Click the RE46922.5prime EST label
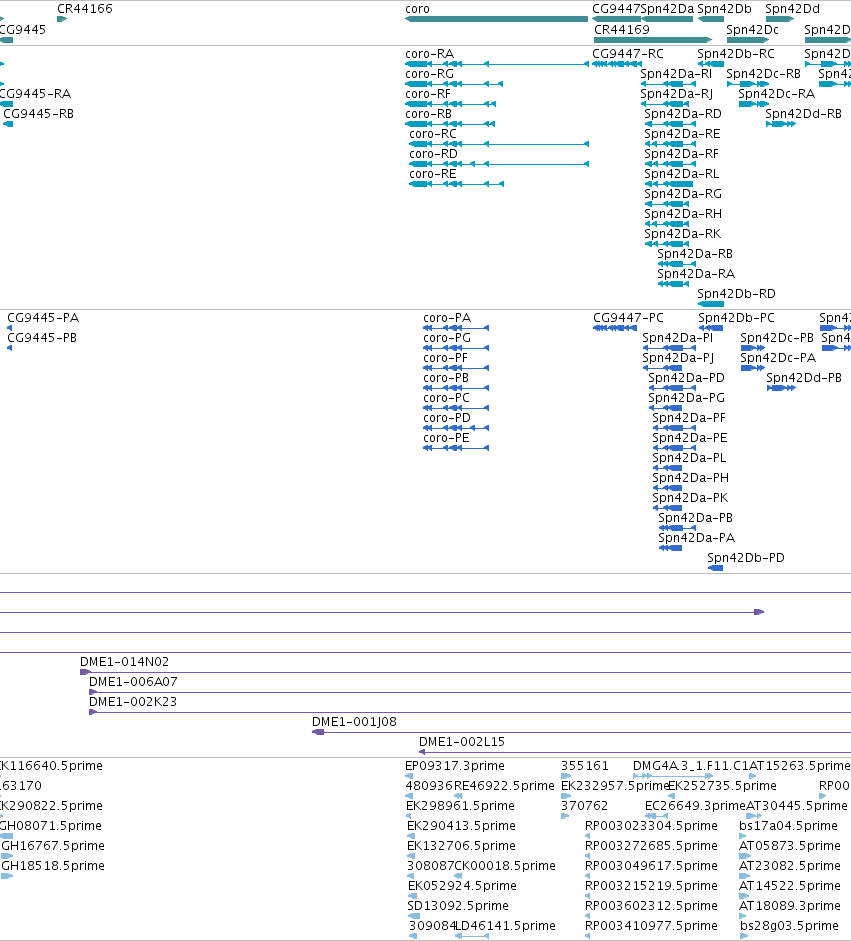This screenshot has width=851, height=941. point(504,786)
